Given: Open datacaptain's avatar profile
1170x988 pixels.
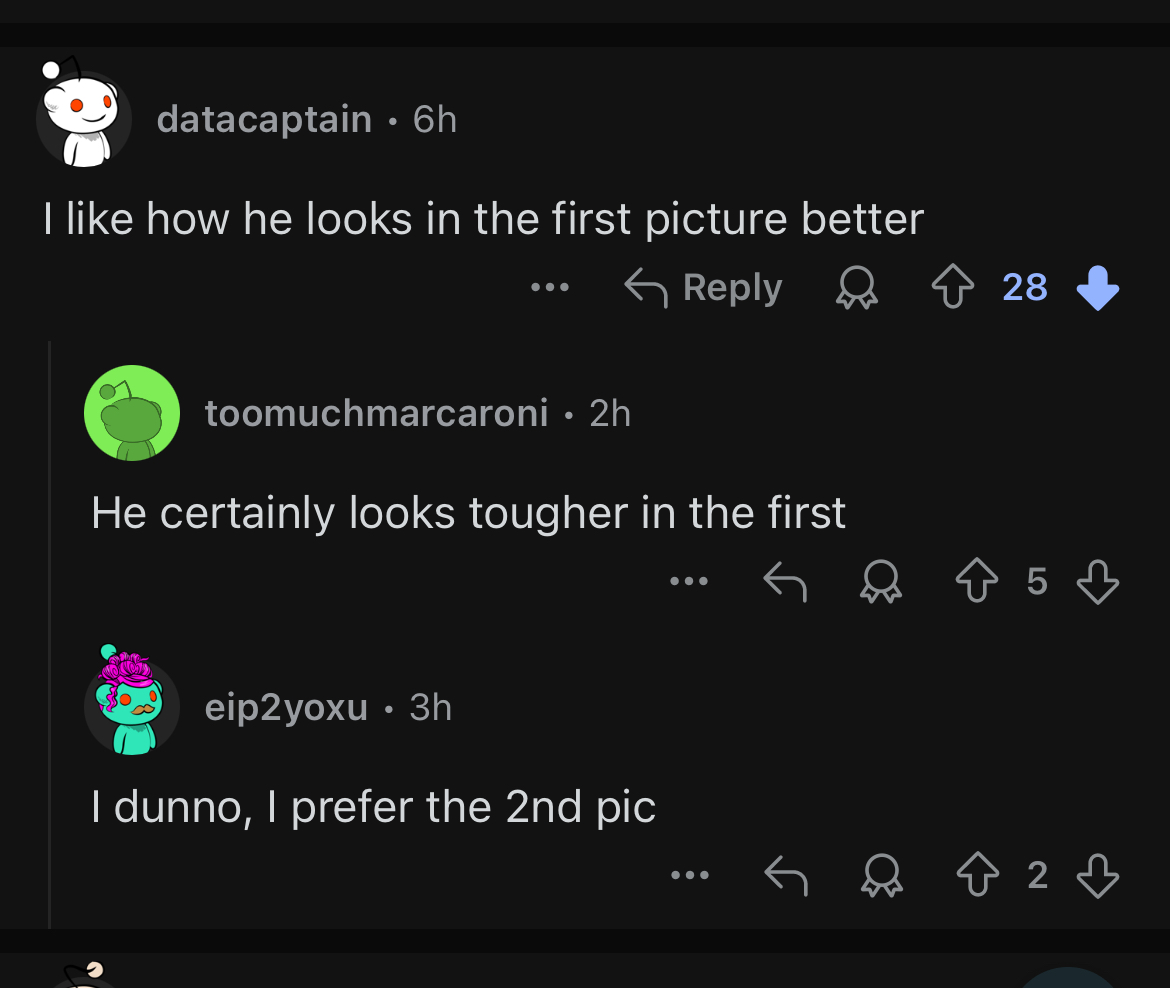Looking at the screenshot, I should pyautogui.click(x=84, y=119).
